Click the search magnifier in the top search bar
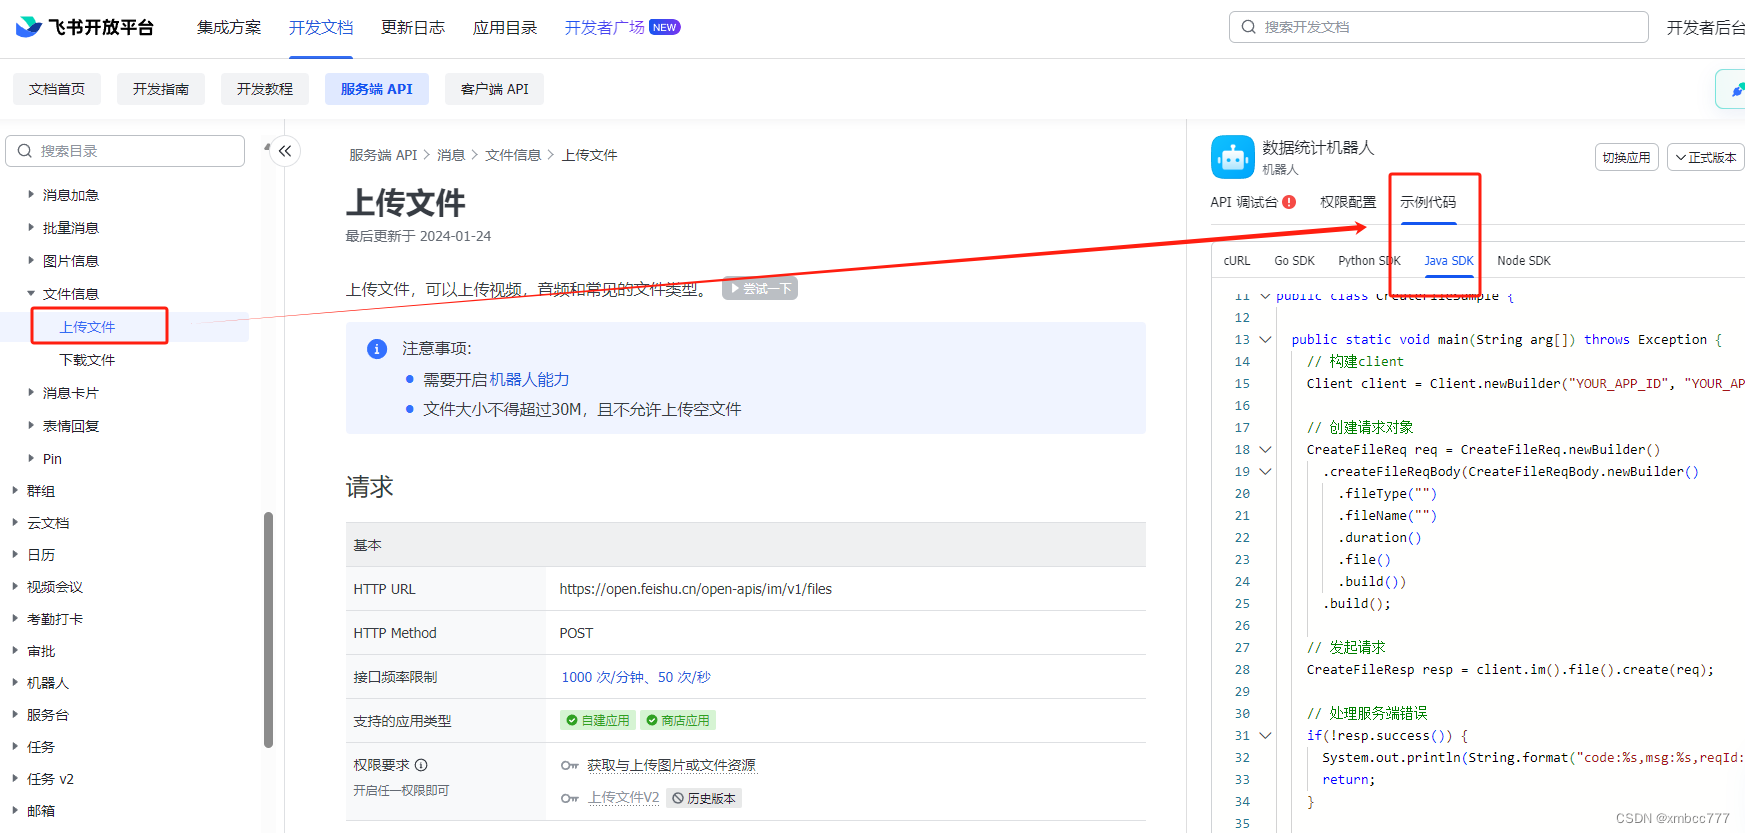Screen dimensions: 1745x833 1248,27
